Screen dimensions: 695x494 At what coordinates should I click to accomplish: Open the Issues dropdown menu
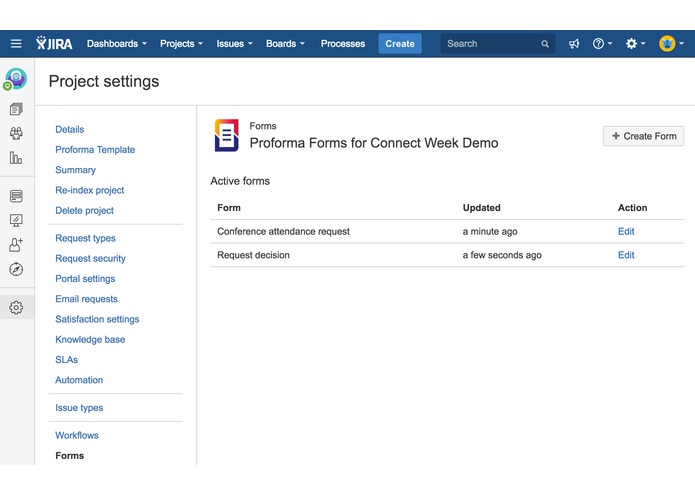[234, 43]
